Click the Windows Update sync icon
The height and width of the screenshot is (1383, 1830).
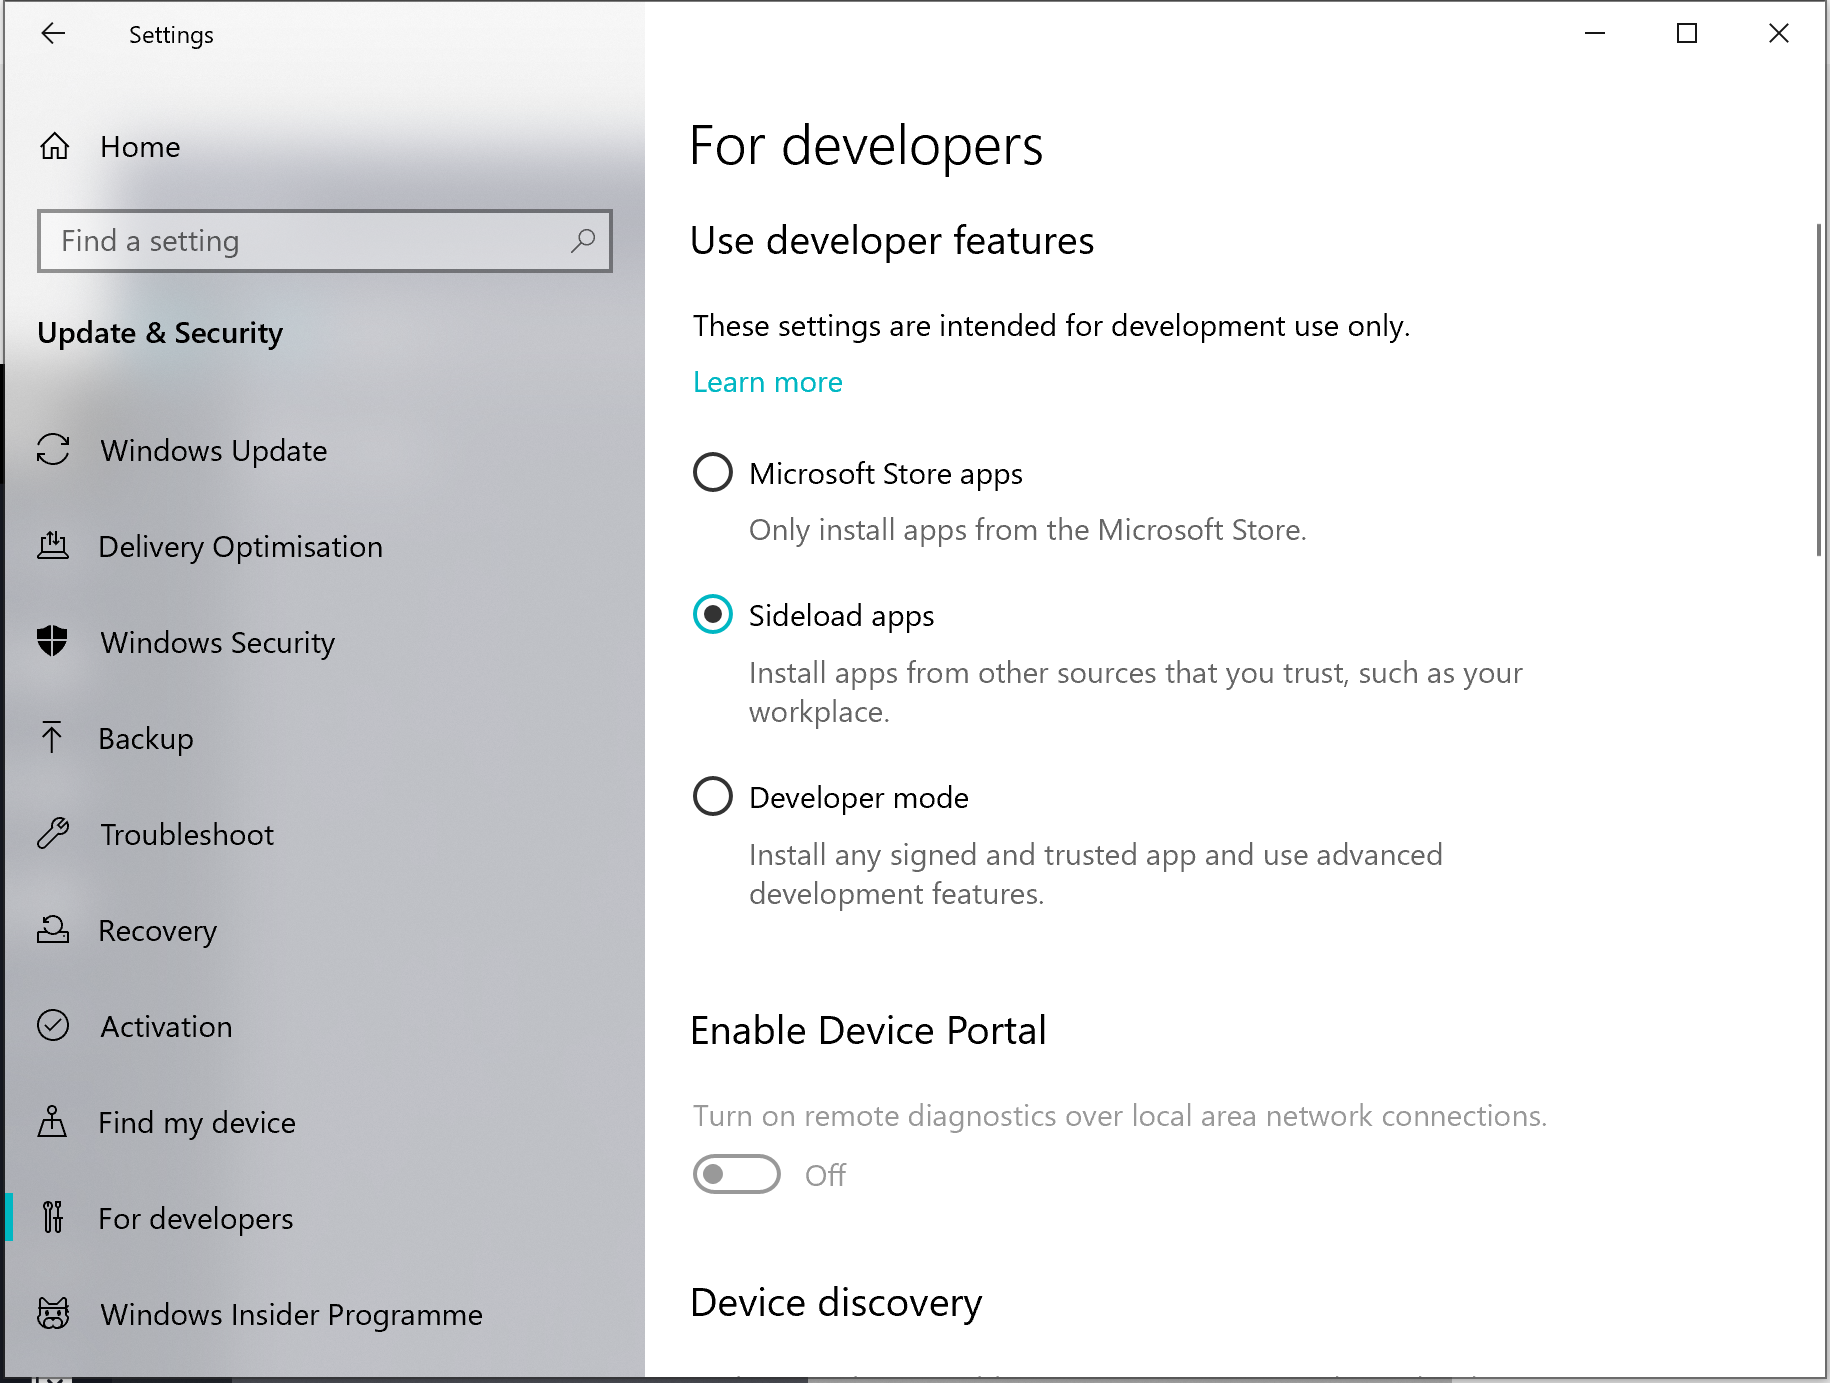(53, 450)
